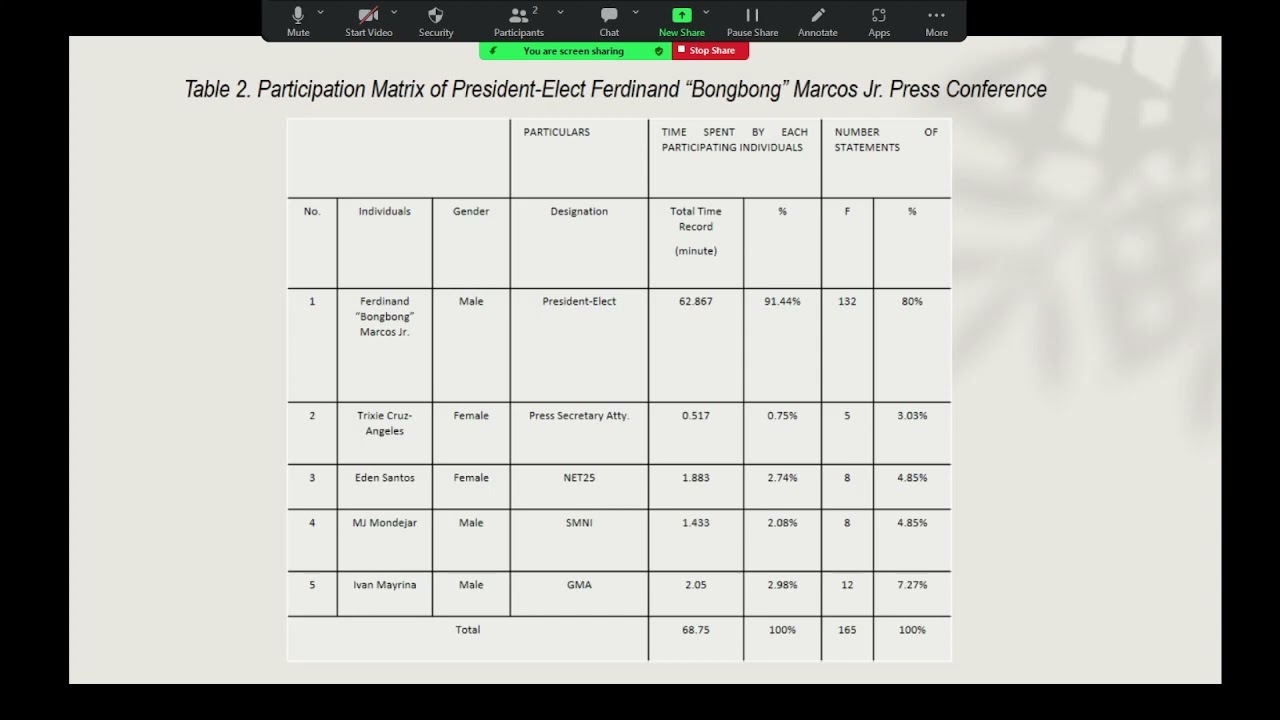
Task: Click the 'You are screen sharing' indicator
Action: click(573, 51)
